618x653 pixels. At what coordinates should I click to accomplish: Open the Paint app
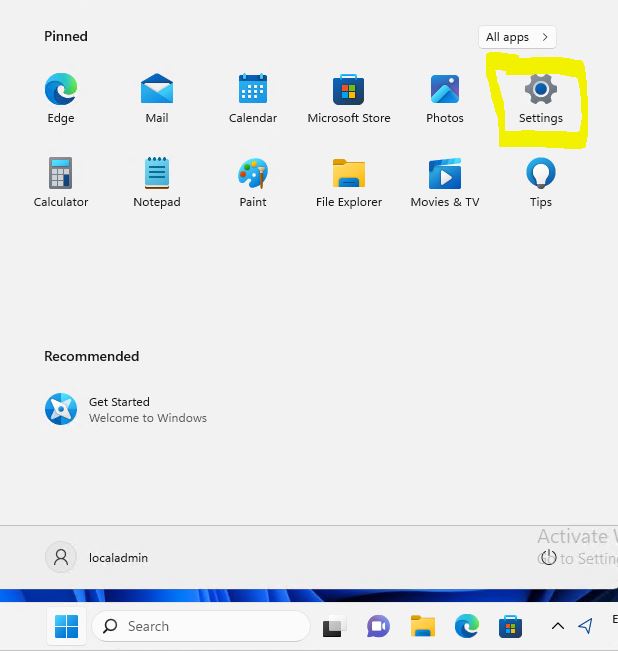coord(253,182)
